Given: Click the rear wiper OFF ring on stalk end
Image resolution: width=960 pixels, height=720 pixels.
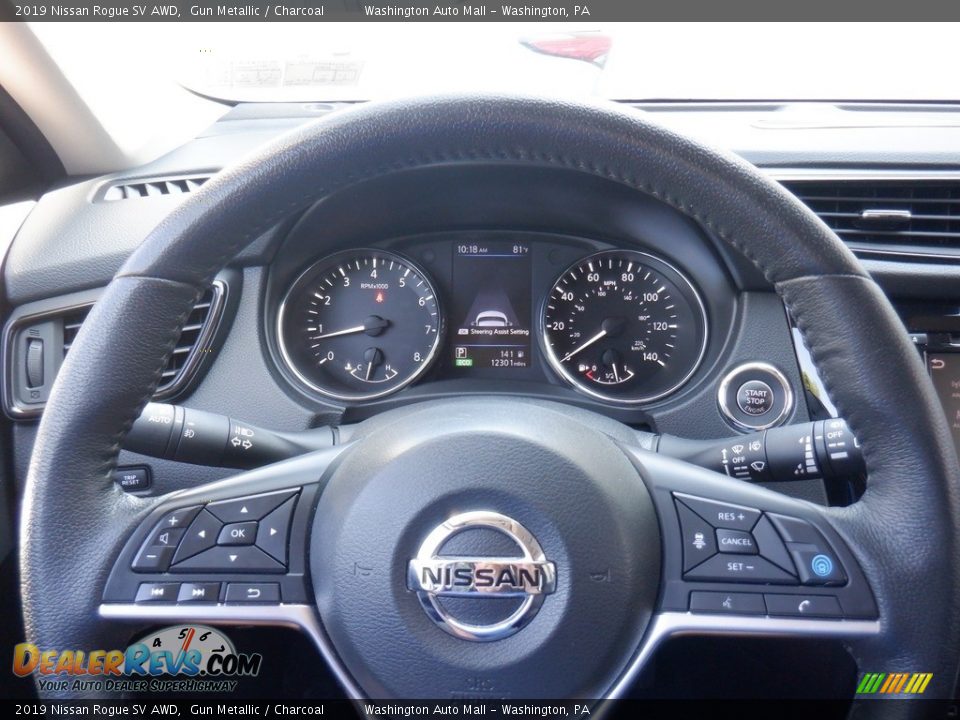Looking at the screenshot, I should click(x=835, y=435).
